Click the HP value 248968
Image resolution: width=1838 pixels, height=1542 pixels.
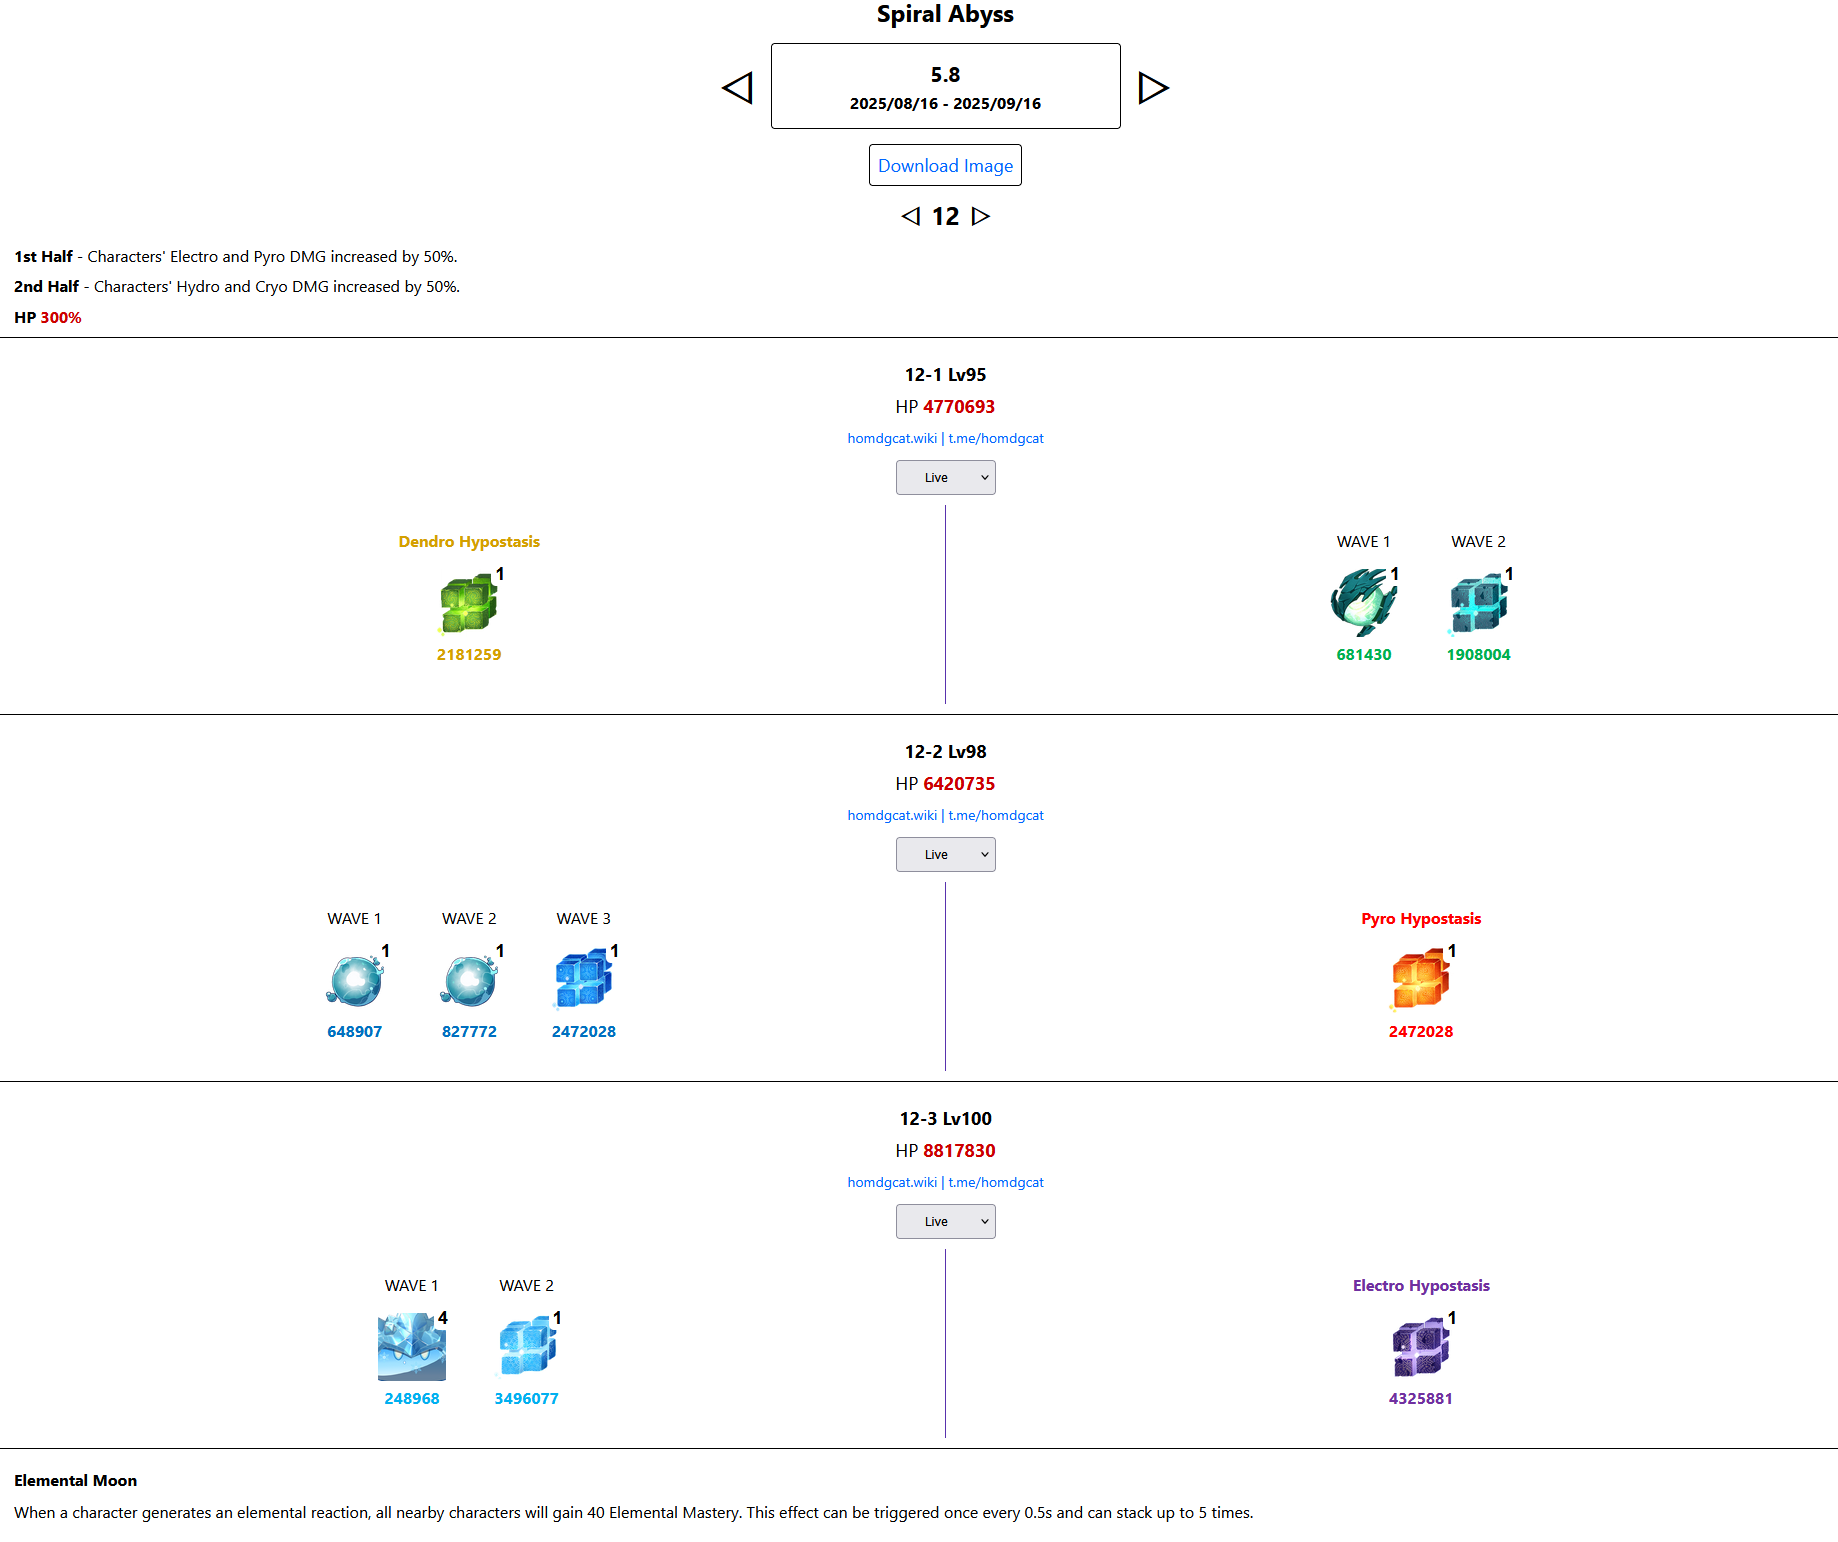click(412, 1398)
